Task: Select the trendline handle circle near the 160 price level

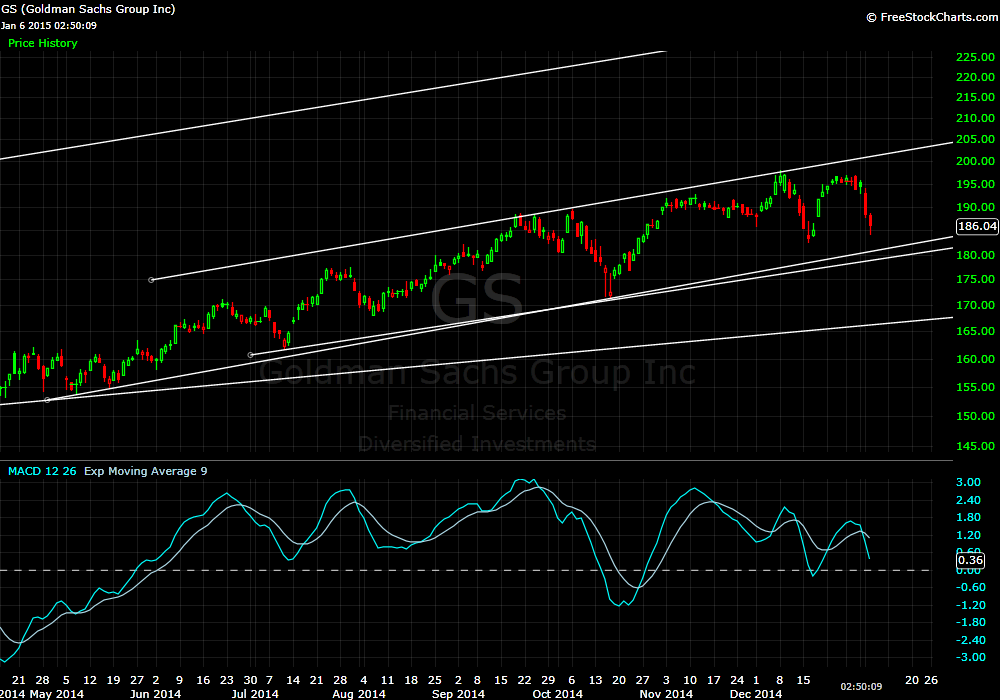Action: [x=251, y=355]
